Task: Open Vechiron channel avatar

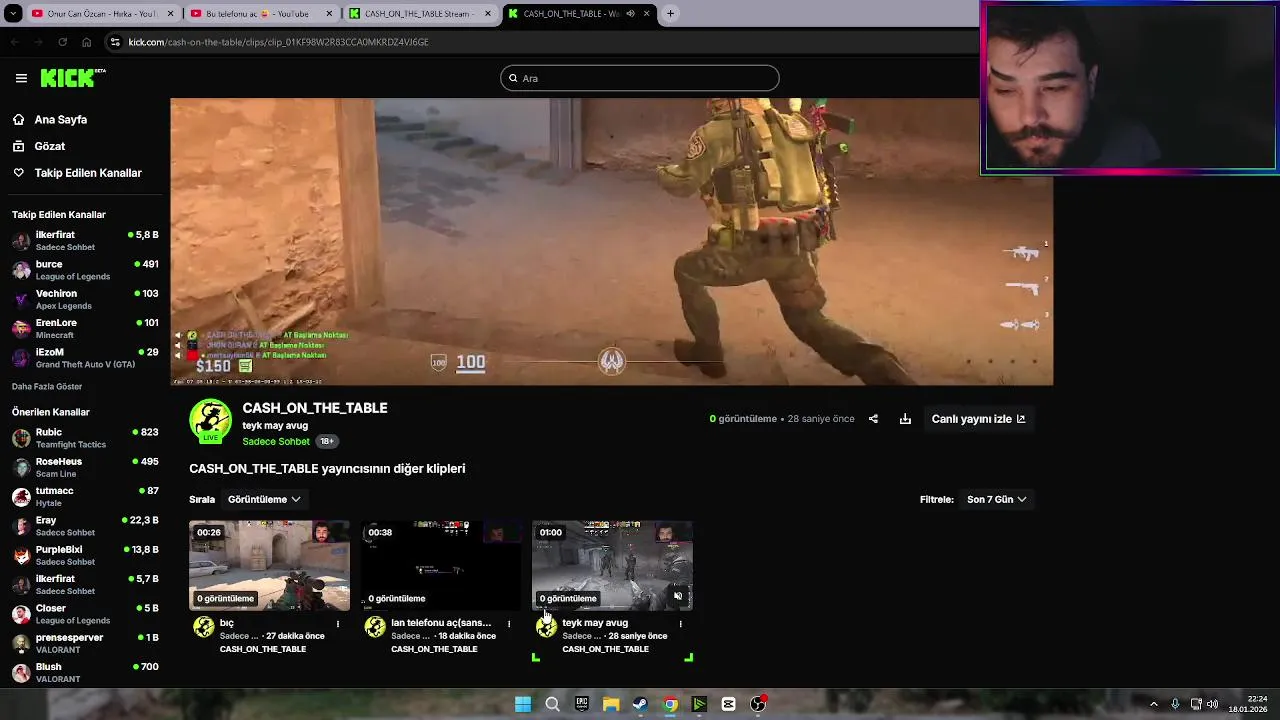Action: coord(21,299)
